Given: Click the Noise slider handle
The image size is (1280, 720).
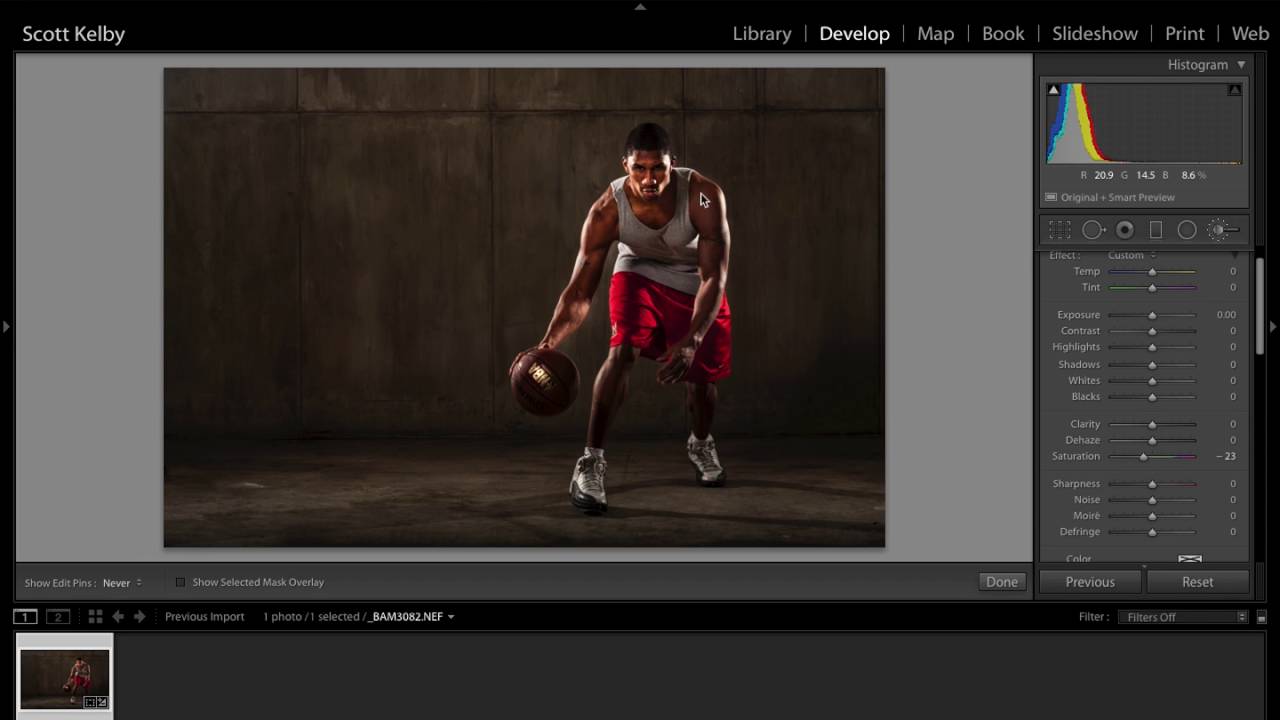Looking at the screenshot, I should (1152, 500).
